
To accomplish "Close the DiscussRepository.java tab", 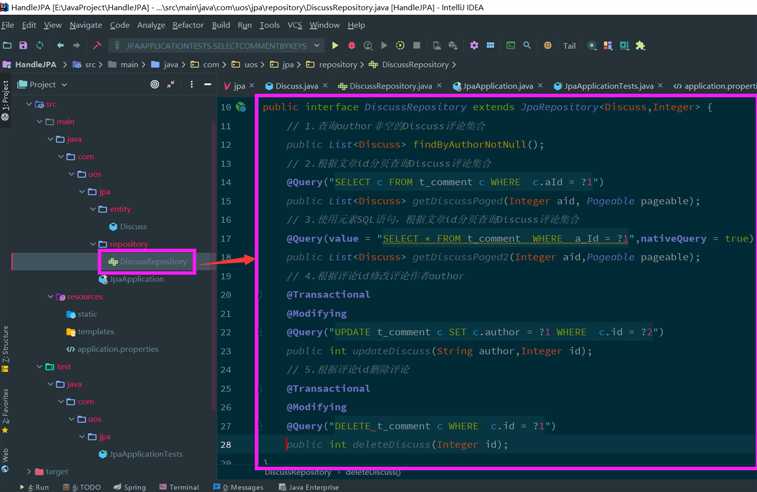I will coord(439,85).
